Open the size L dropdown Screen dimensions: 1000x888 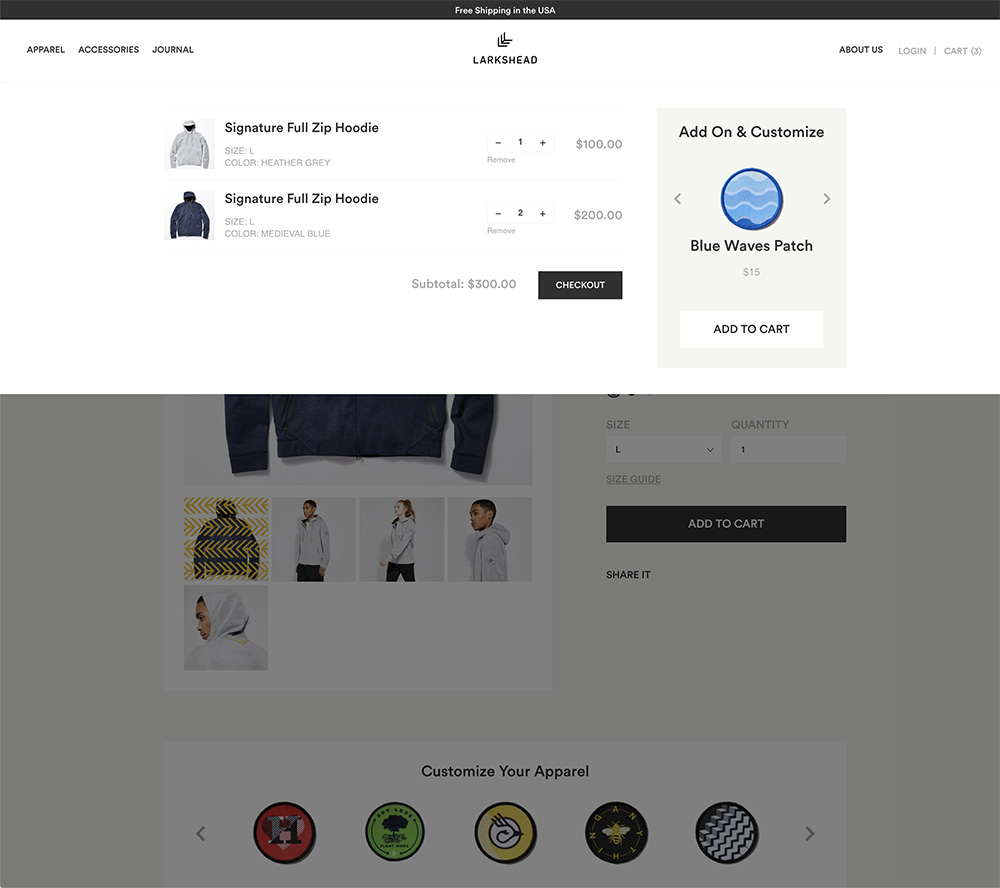pyautogui.click(x=663, y=450)
